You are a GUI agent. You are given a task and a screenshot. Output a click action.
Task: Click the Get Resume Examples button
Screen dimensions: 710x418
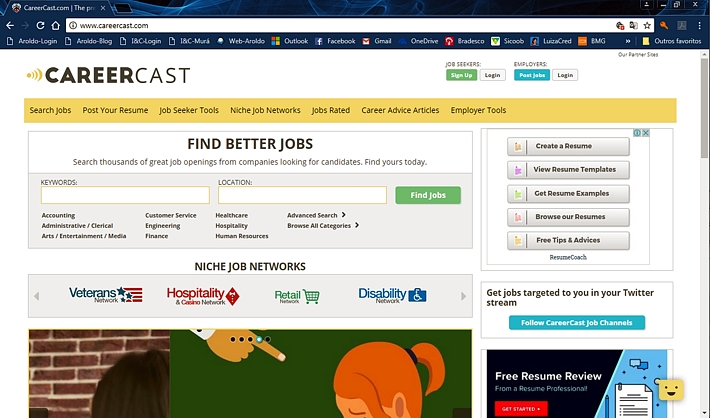(x=568, y=193)
